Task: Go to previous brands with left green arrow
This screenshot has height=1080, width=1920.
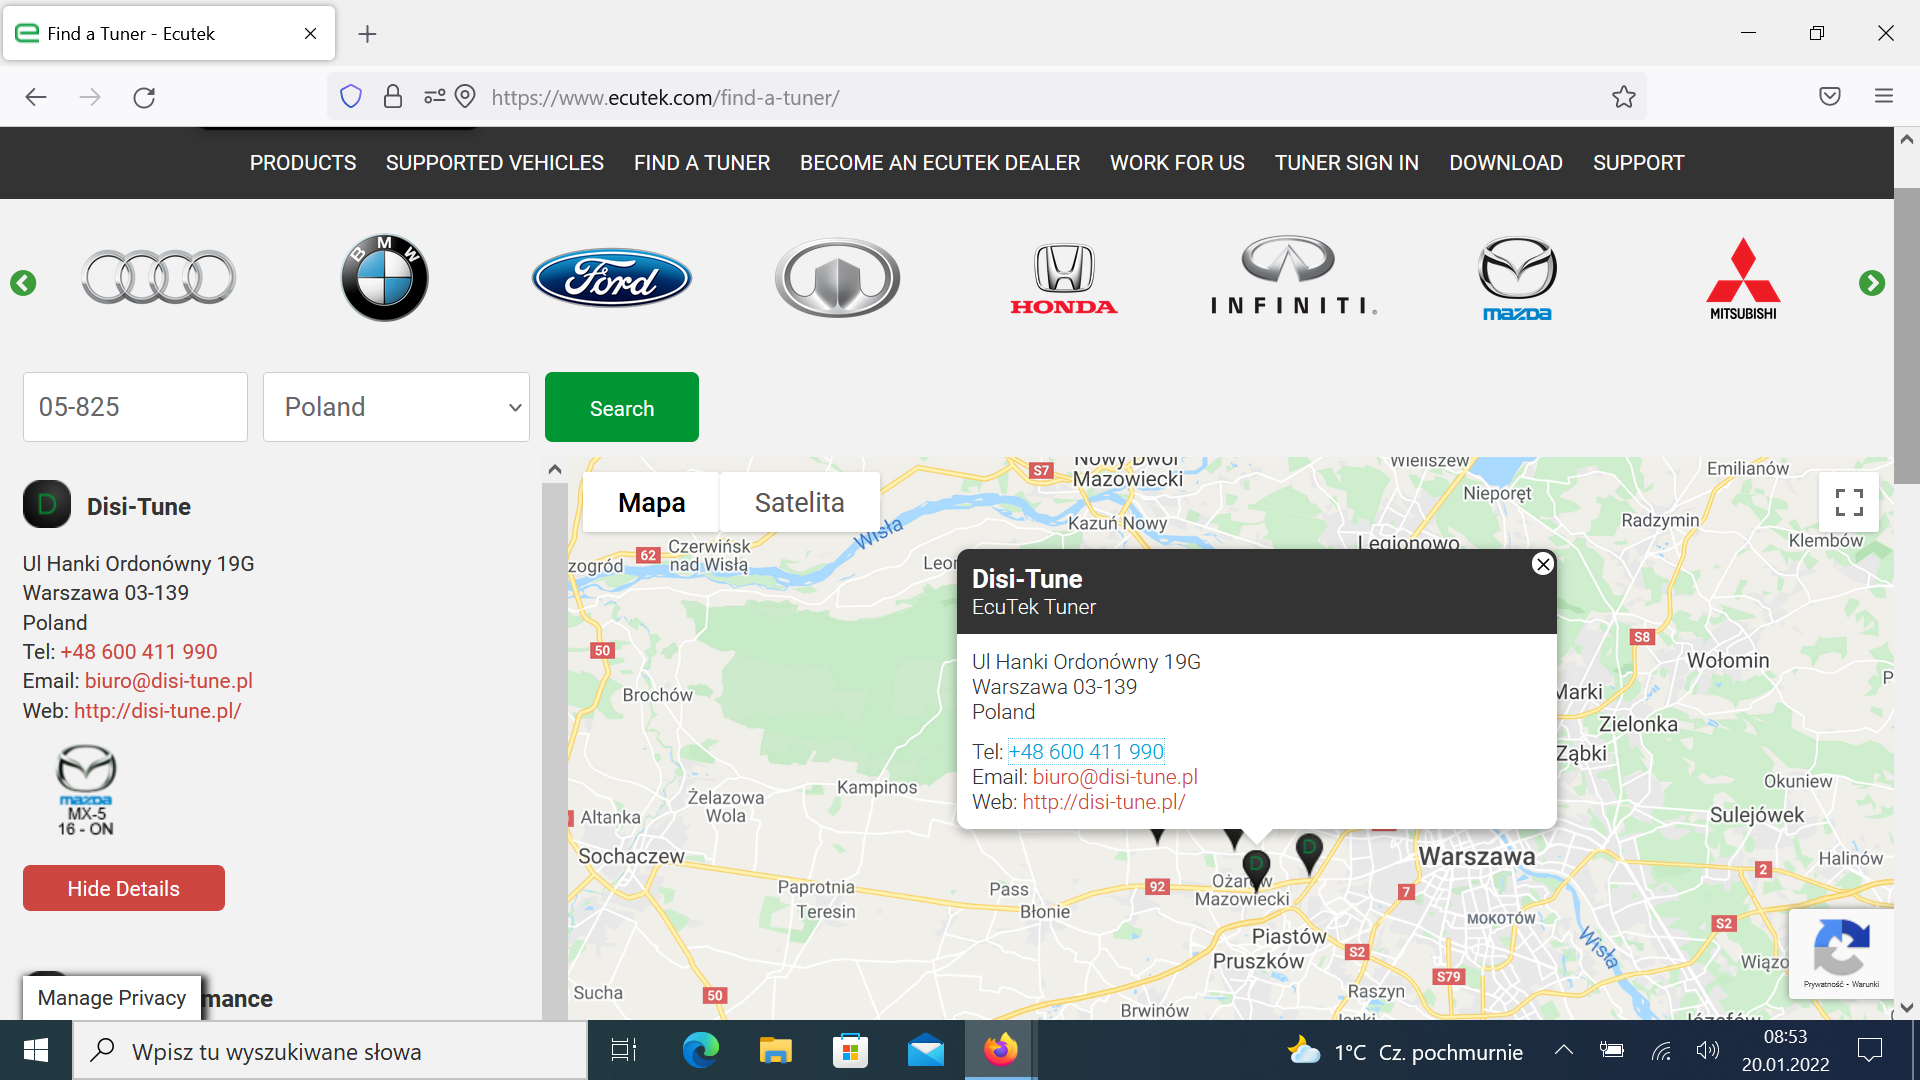Action: pyautogui.click(x=23, y=283)
